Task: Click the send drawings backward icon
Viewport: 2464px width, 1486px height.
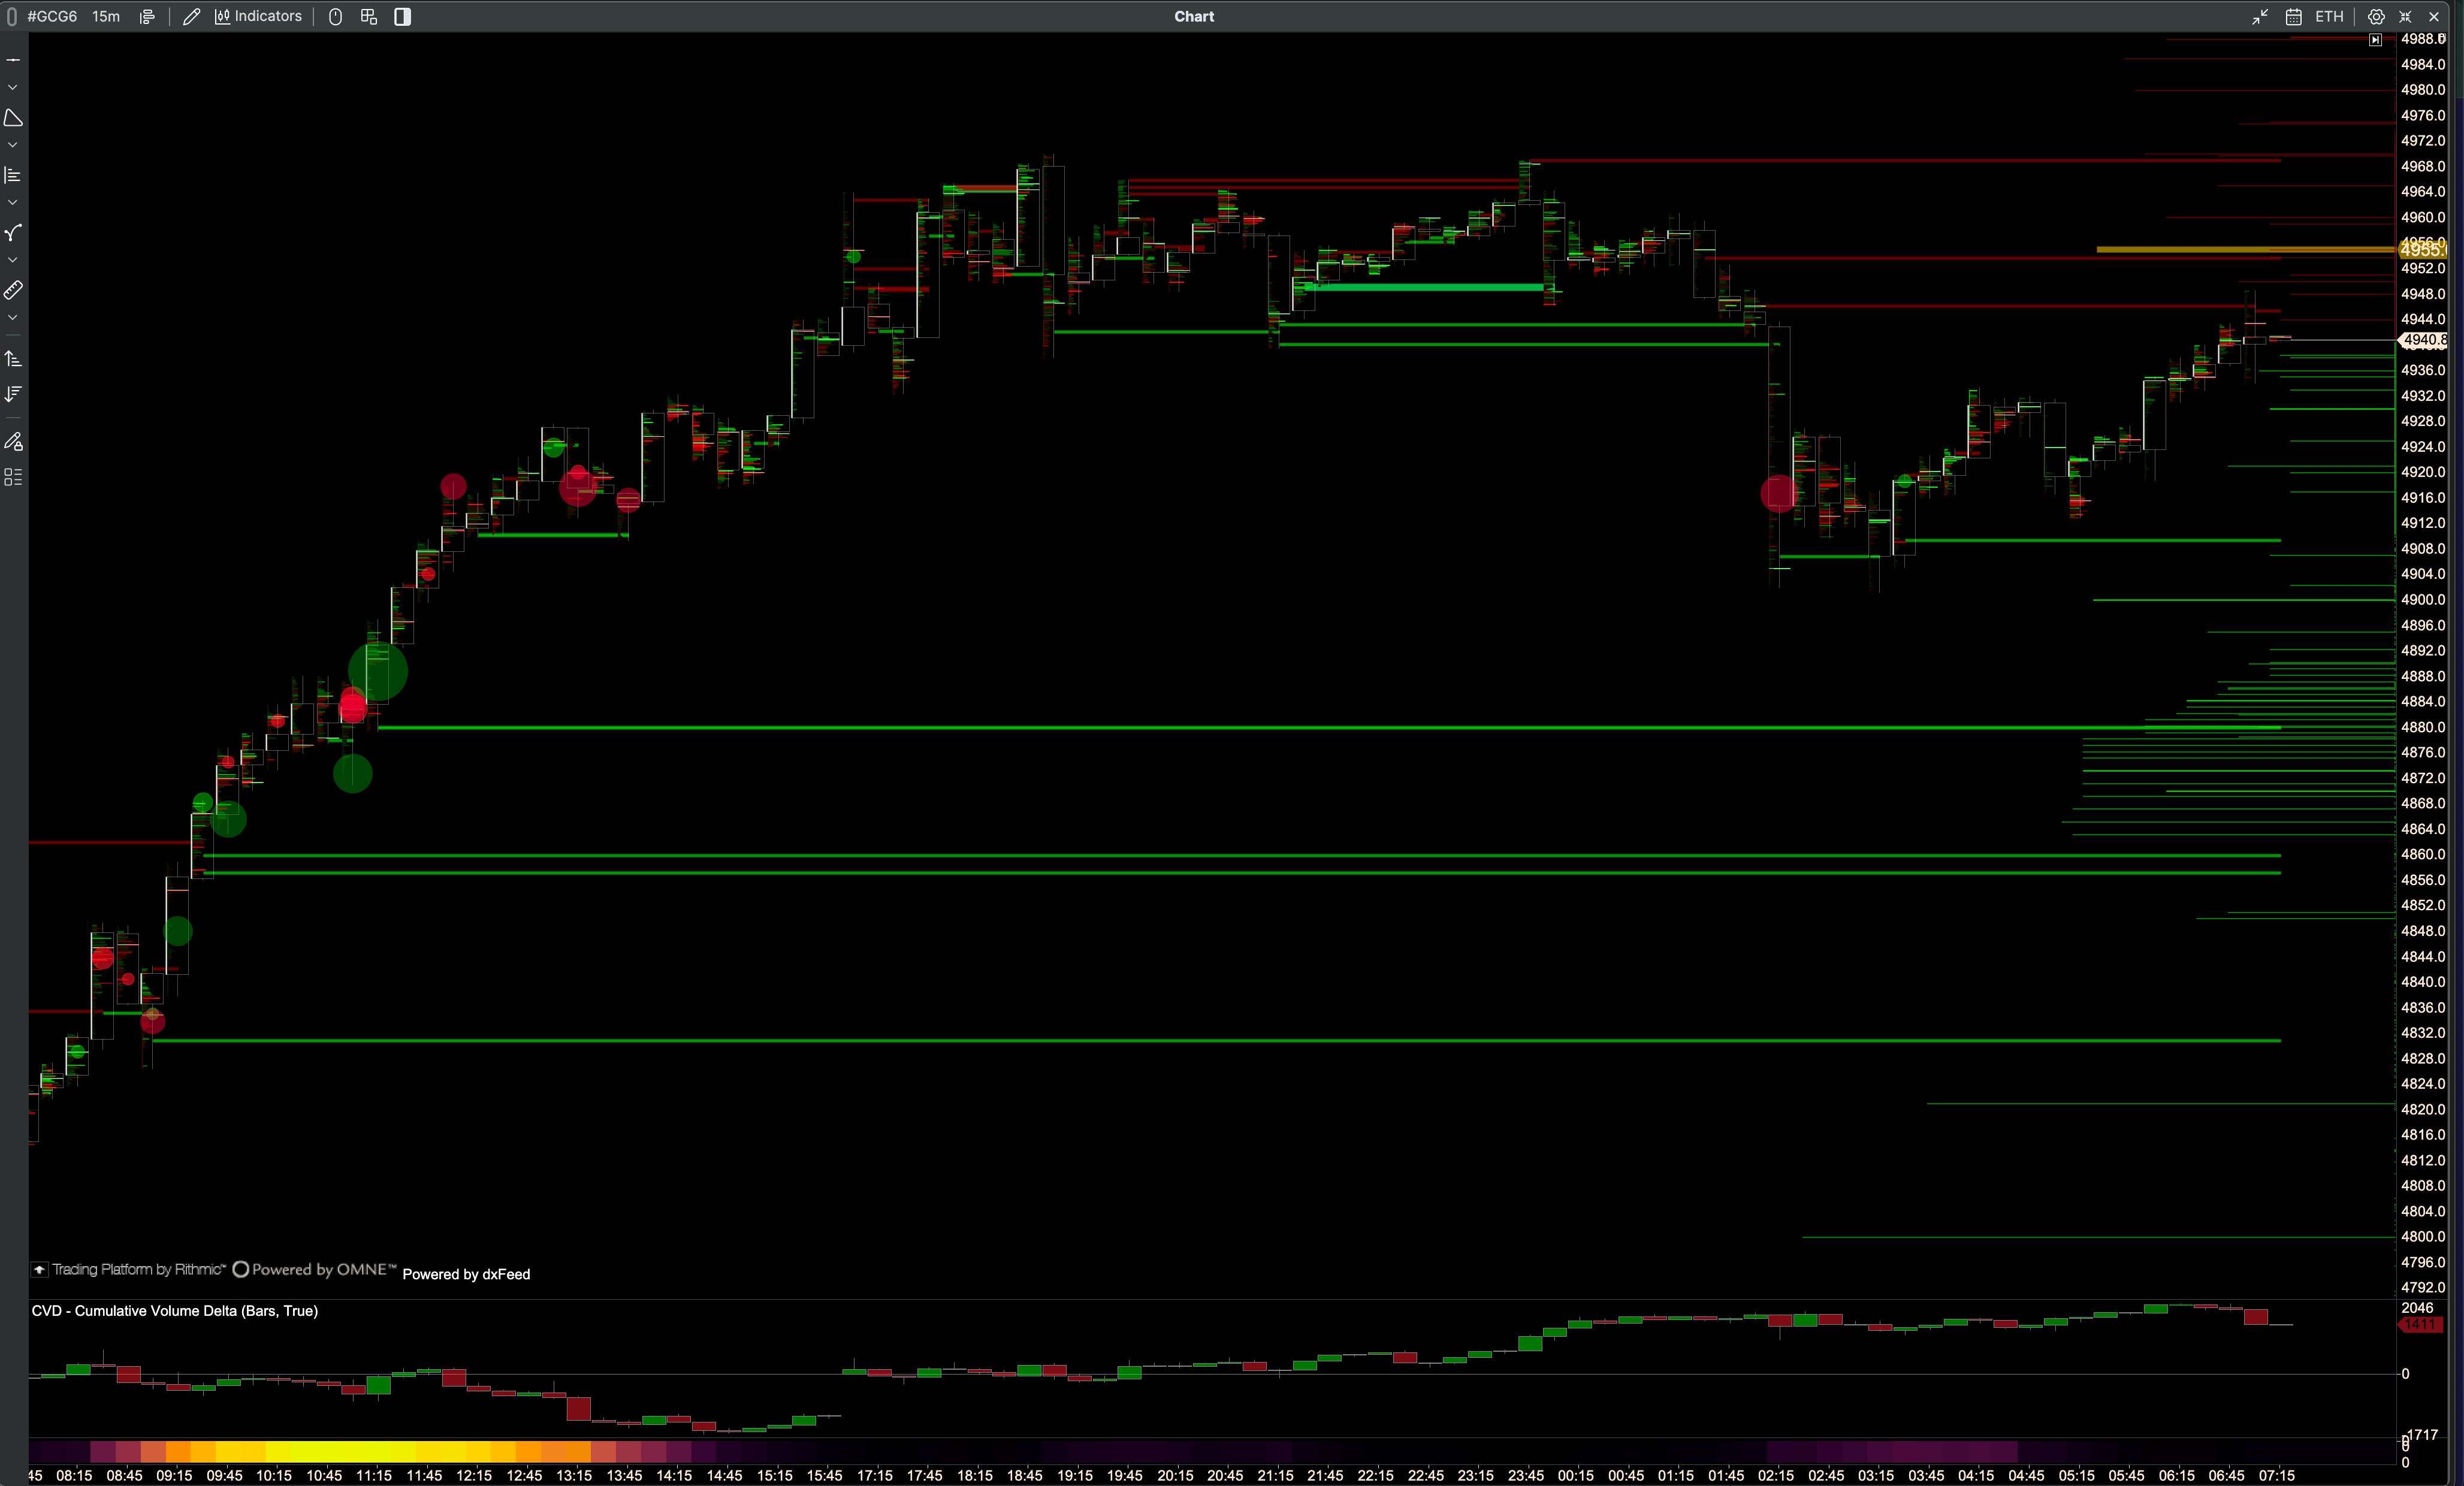Action: (13, 394)
